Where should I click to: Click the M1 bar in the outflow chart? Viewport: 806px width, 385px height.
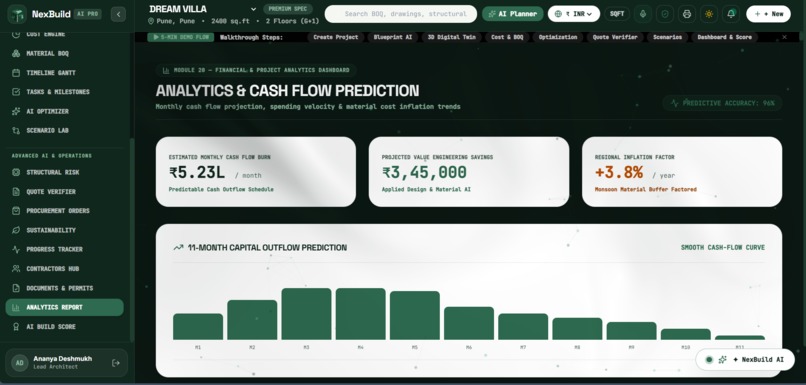point(198,326)
